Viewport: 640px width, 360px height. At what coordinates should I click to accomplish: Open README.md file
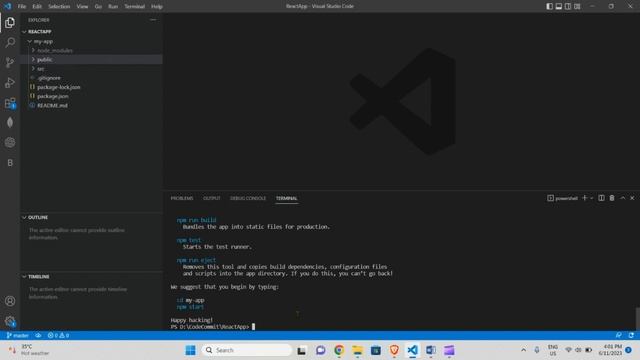click(92, 105)
